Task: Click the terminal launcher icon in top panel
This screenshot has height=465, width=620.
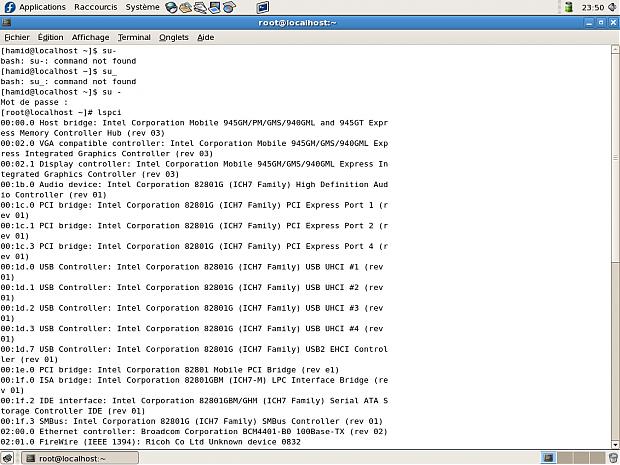Action: (263, 7)
